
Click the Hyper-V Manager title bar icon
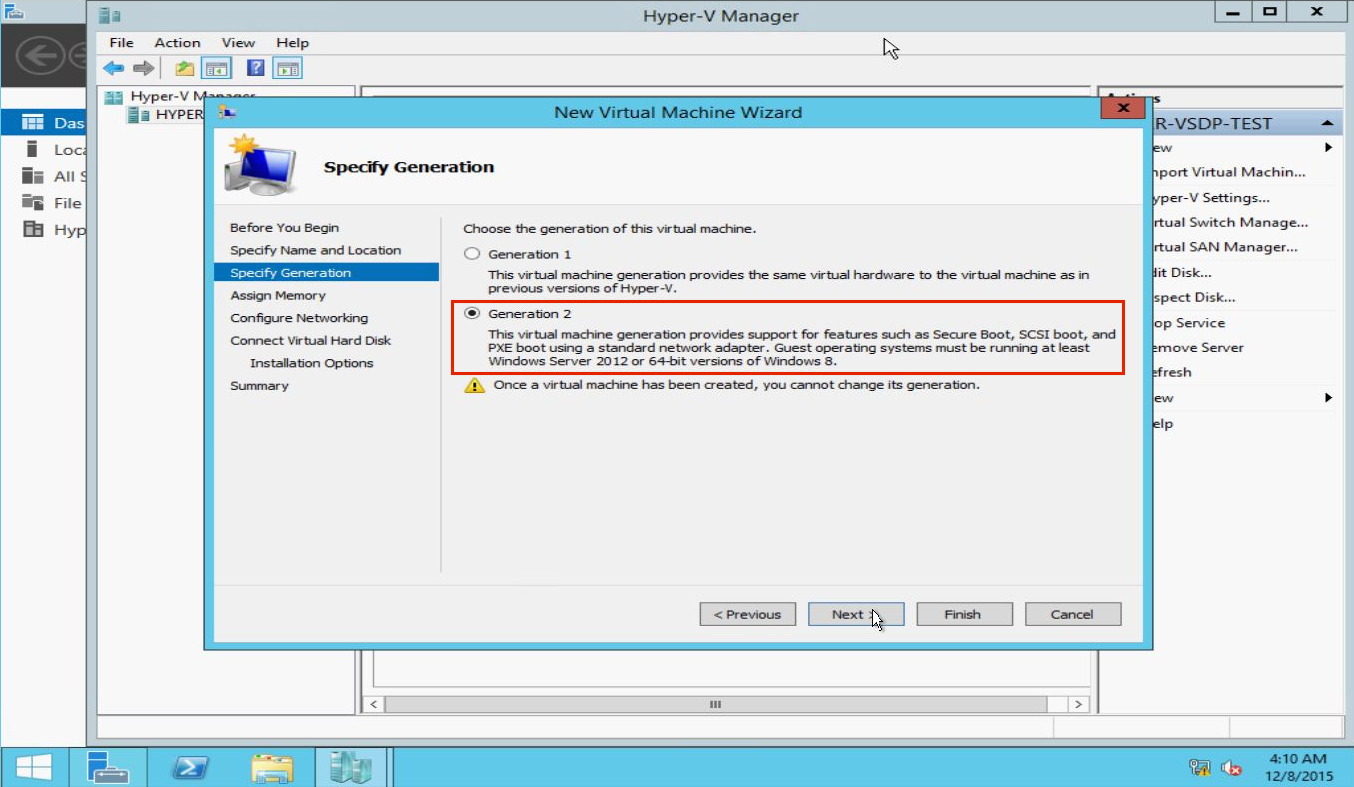(110, 15)
